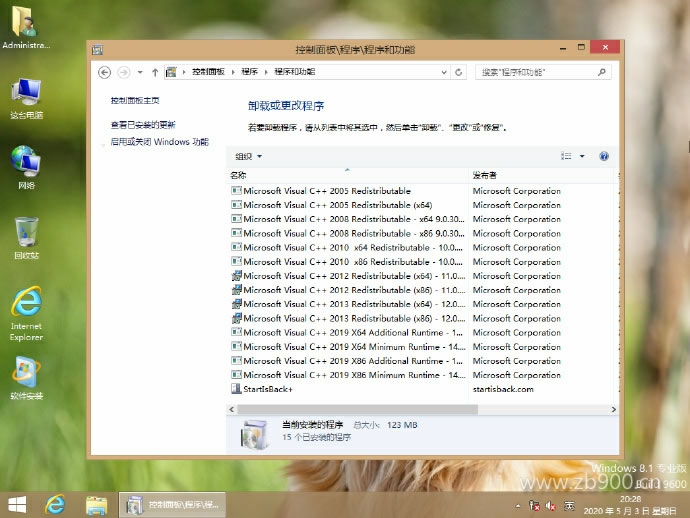The height and width of the screenshot is (518, 690).
Task: Launch Internet Explorer desktop shortcut
Action: point(26,313)
